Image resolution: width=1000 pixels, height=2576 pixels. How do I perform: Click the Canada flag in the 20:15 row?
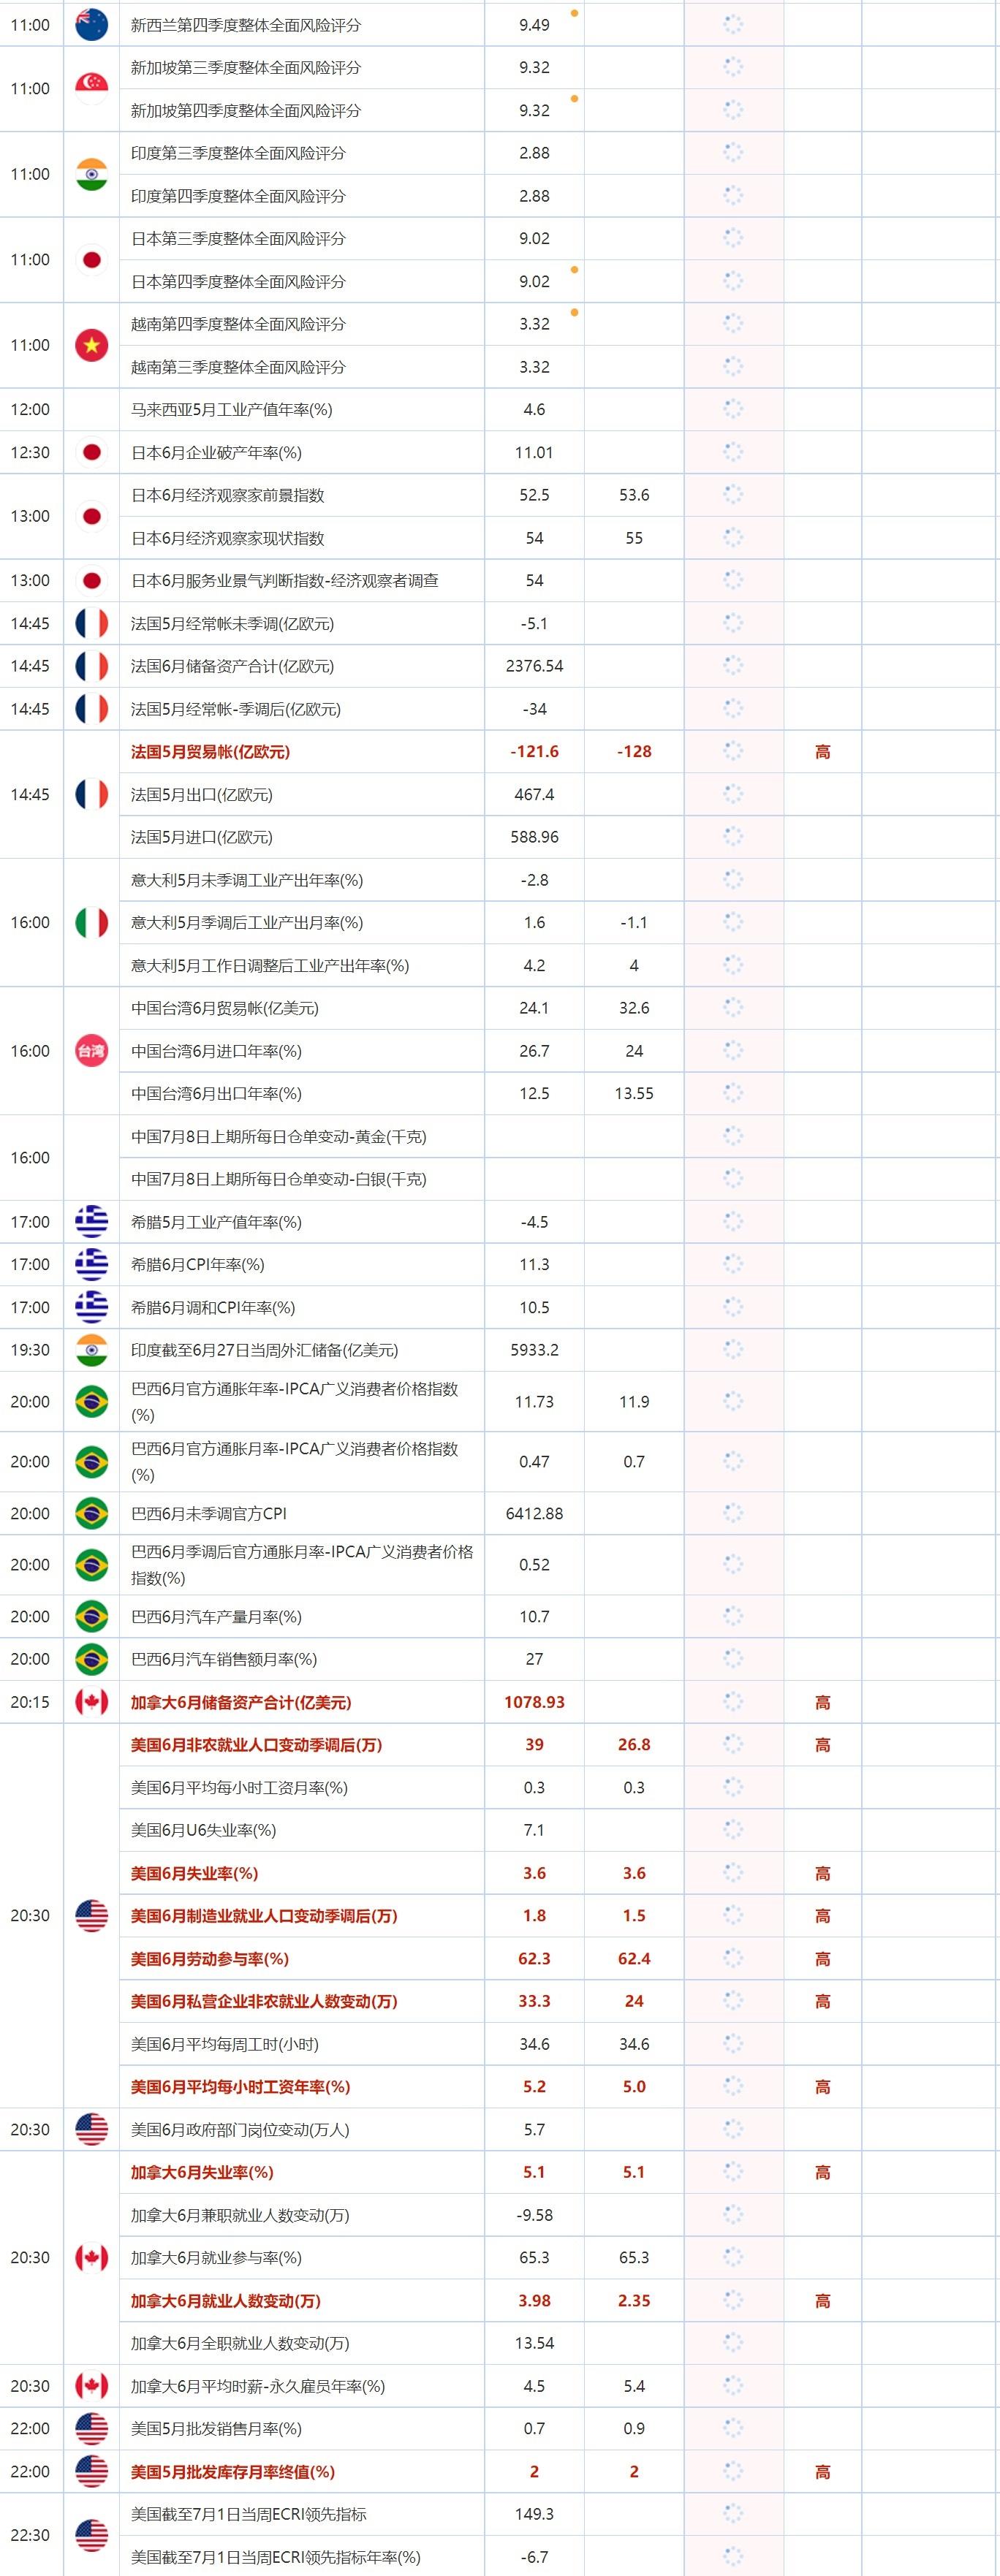91,1702
